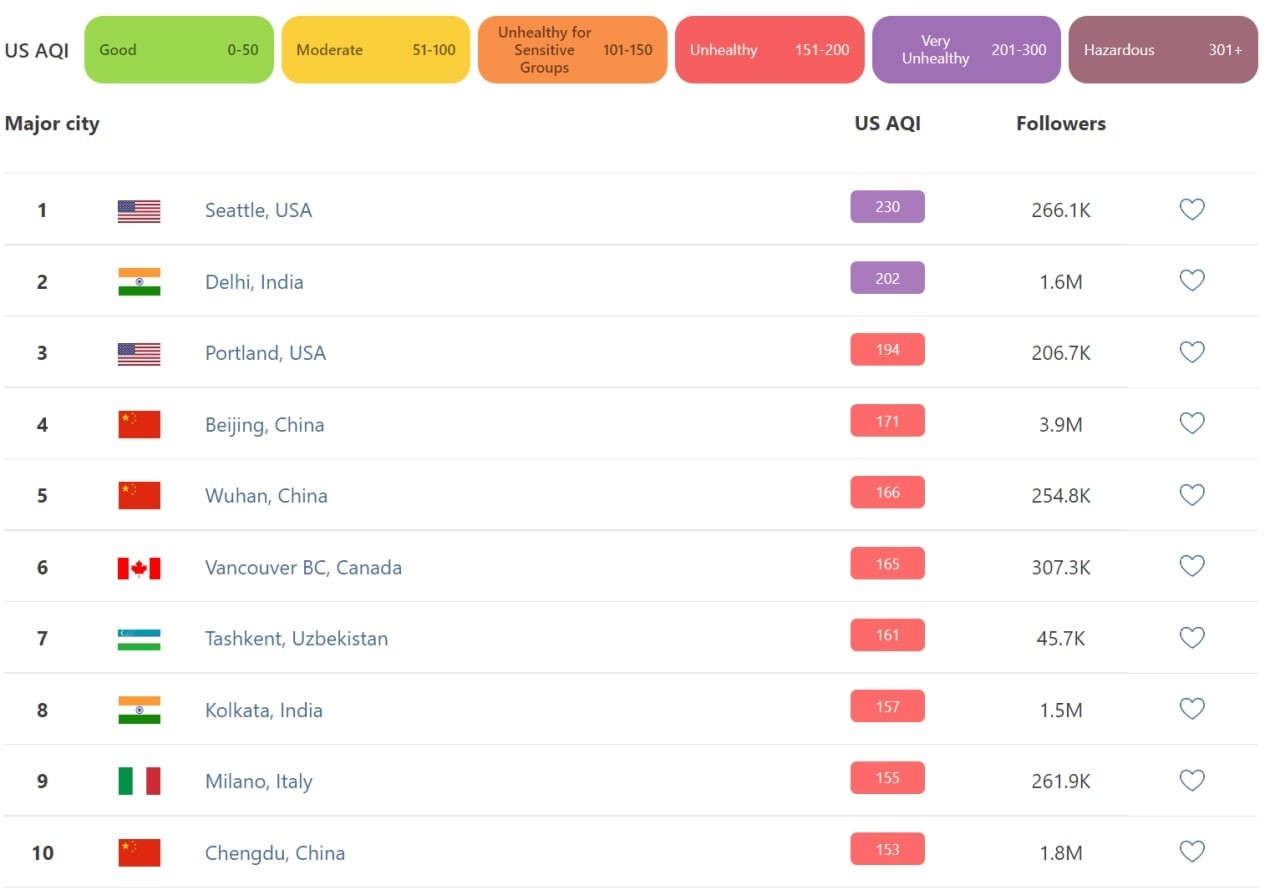Toggle the heart next to Beijing
Viewport: 1280px width, 890px height.
[1191, 424]
